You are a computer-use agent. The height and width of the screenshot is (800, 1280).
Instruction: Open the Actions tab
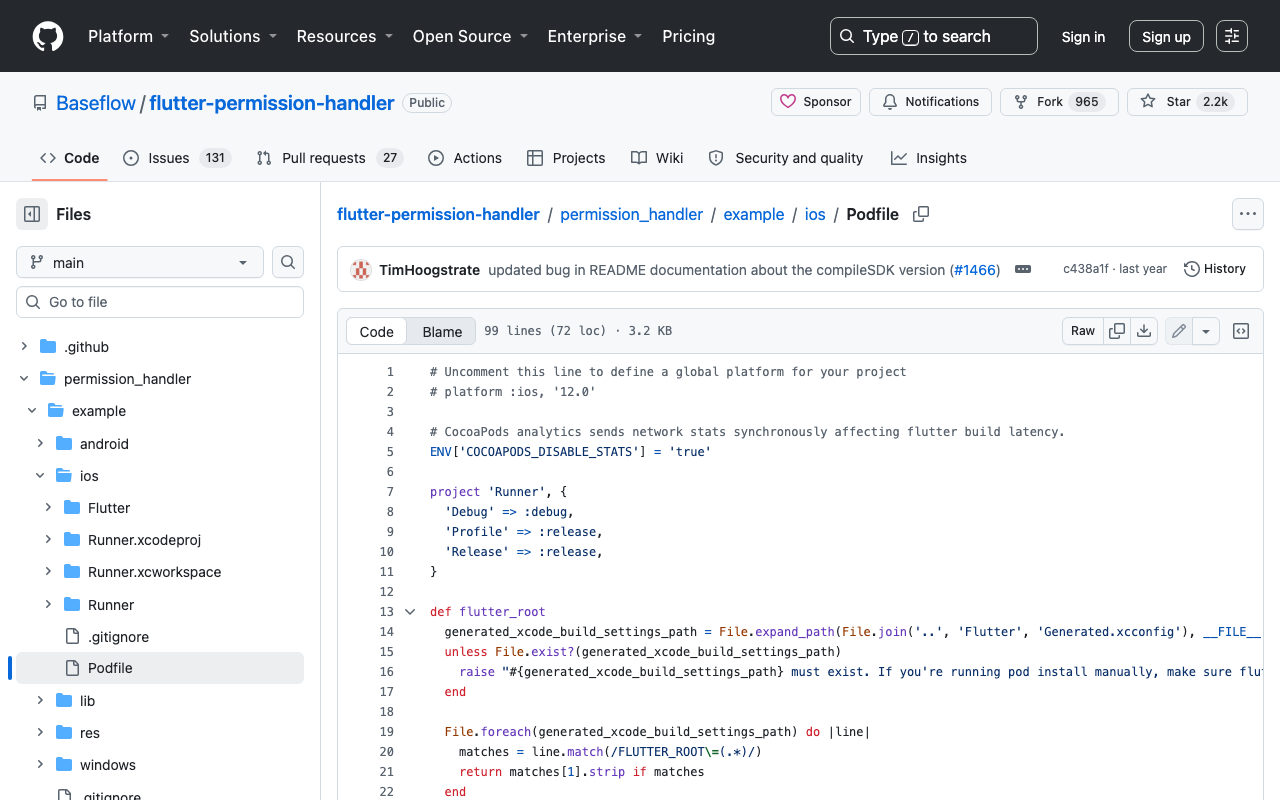[x=465, y=158]
